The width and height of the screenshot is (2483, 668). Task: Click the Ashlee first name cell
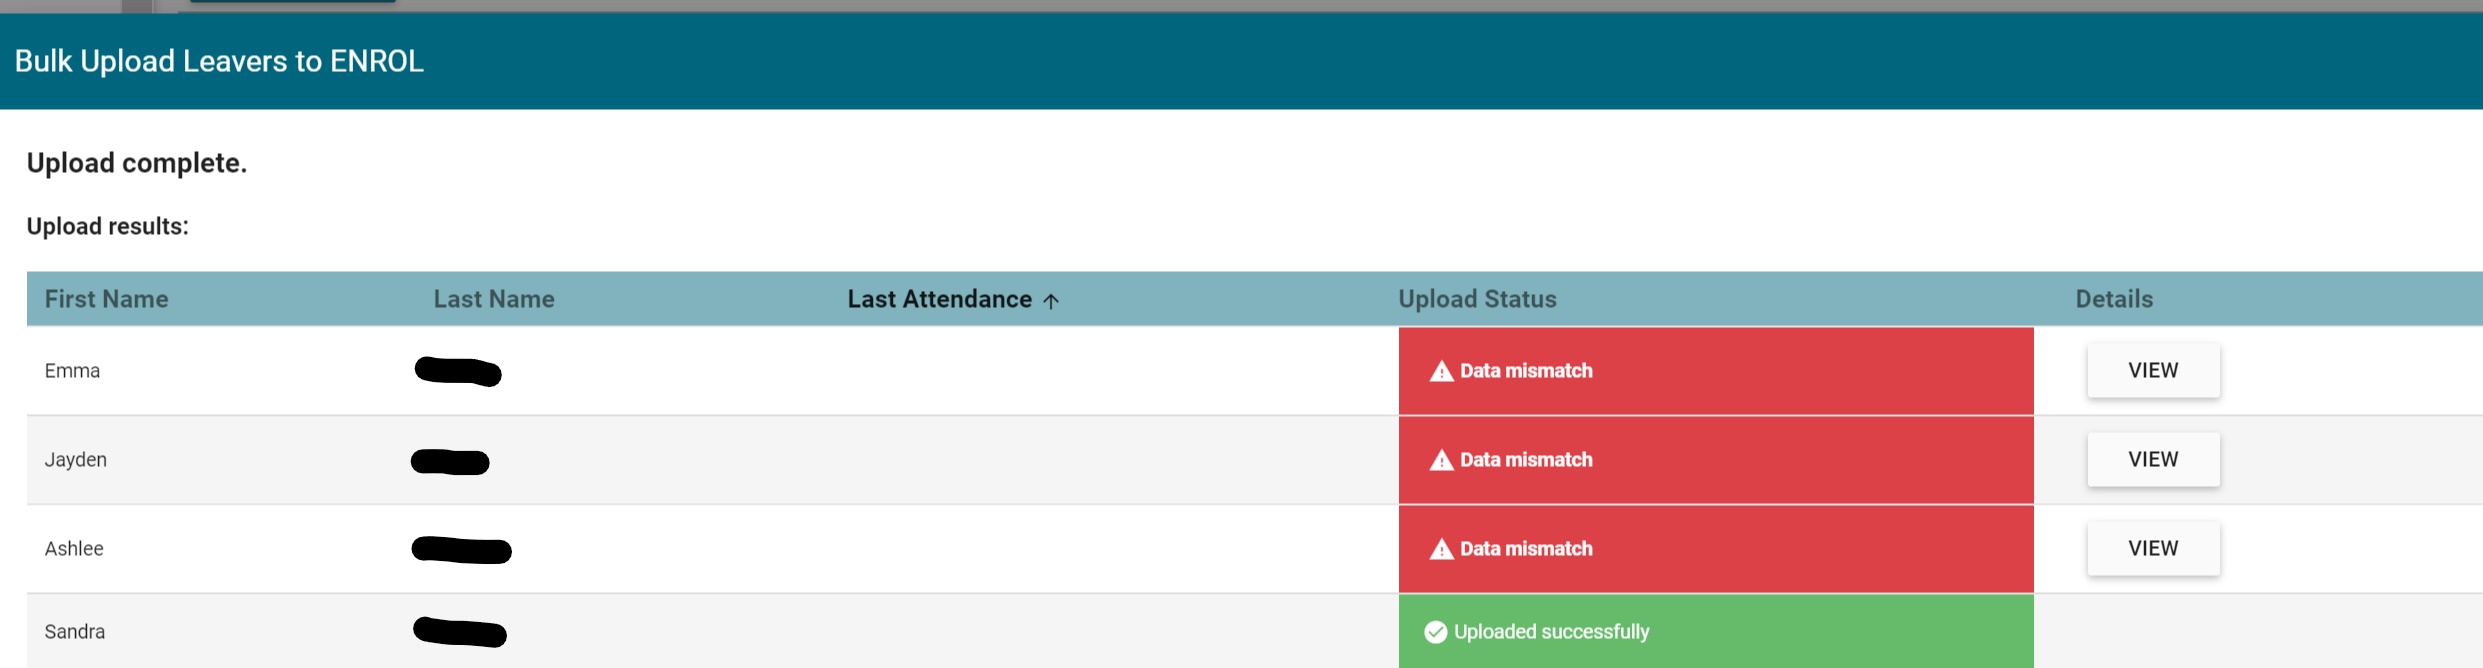point(74,549)
